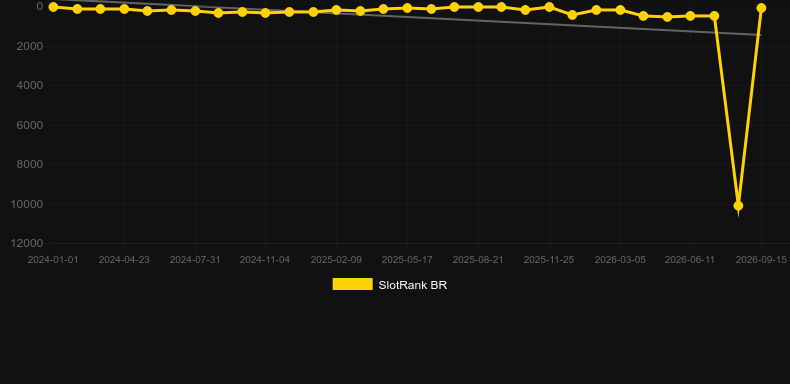Click the x-axis label 2024-07-31
The width and height of the screenshot is (790, 384).
(x=195, y=260)
